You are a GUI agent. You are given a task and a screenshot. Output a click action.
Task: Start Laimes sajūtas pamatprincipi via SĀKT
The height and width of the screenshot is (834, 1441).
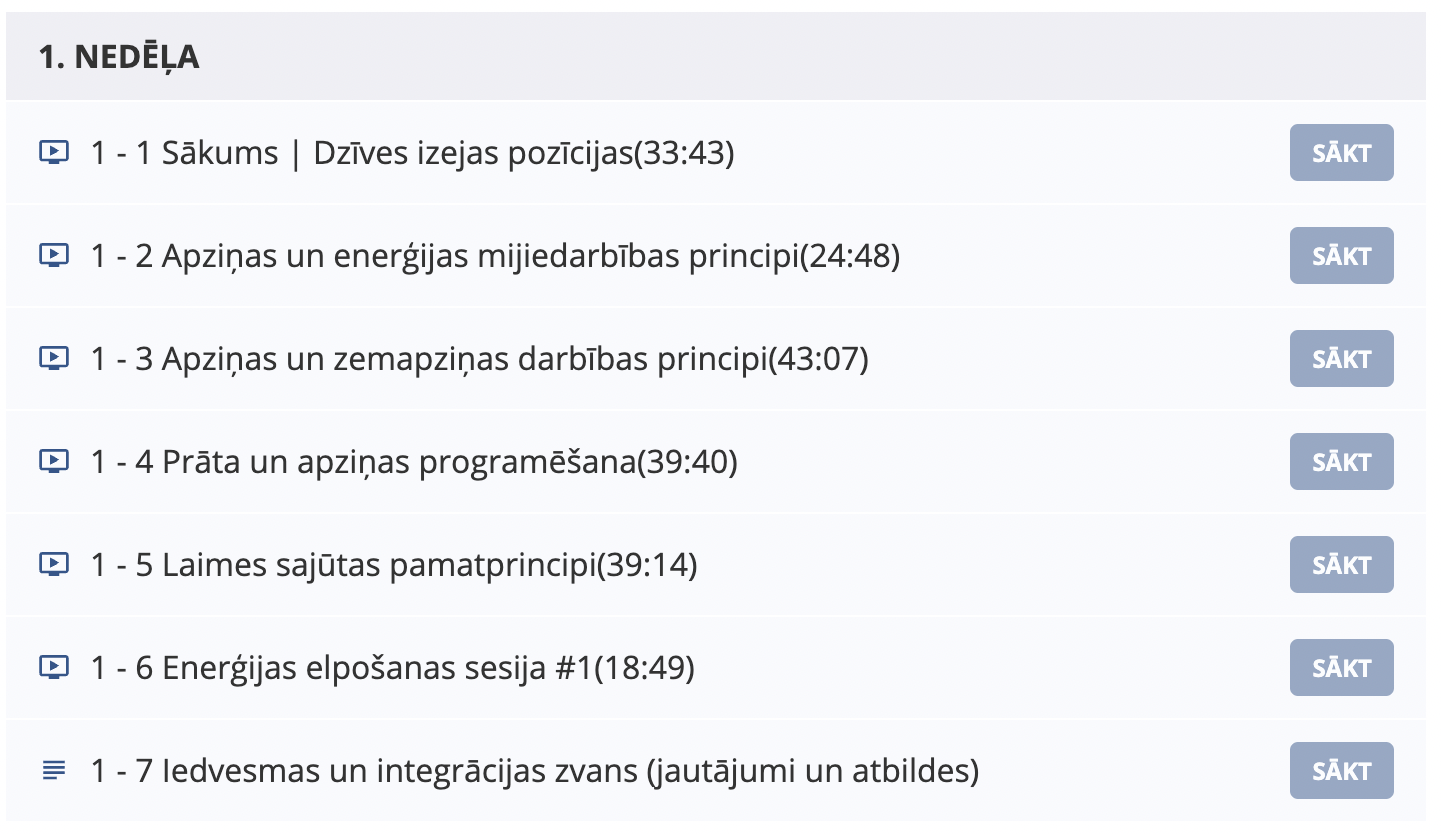(1341, 565)
